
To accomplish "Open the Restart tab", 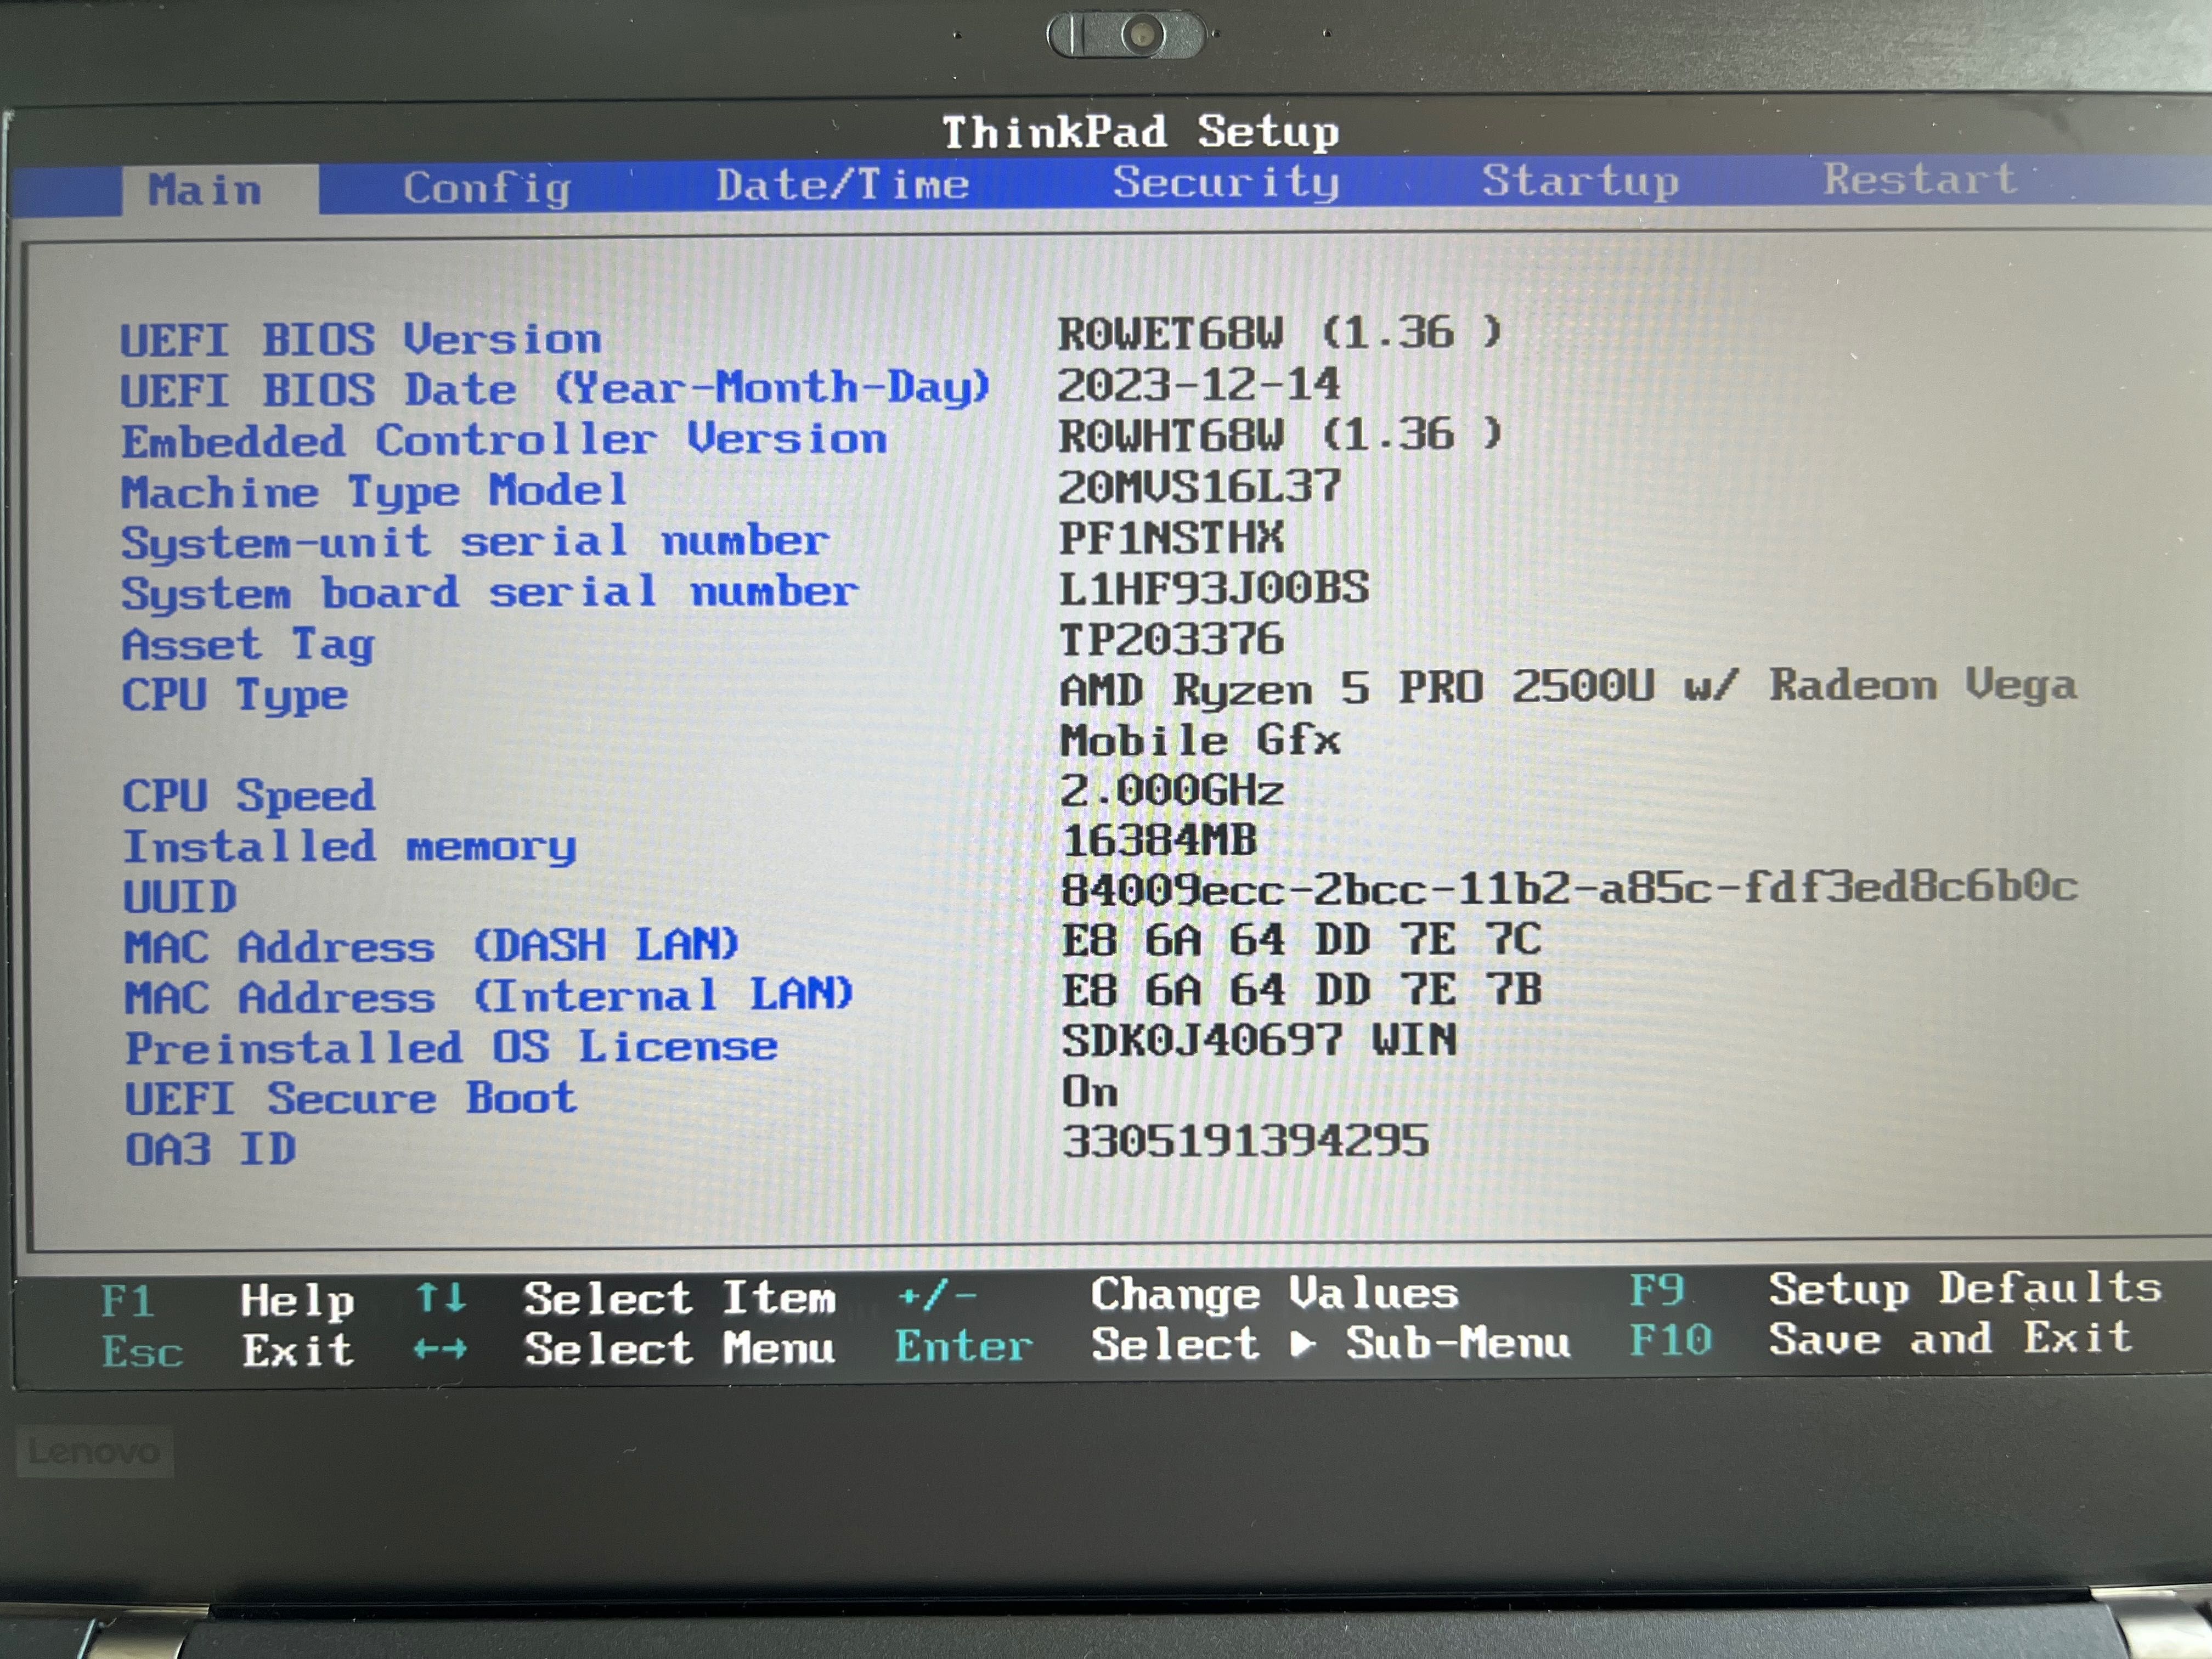I will coord(1920,180).
